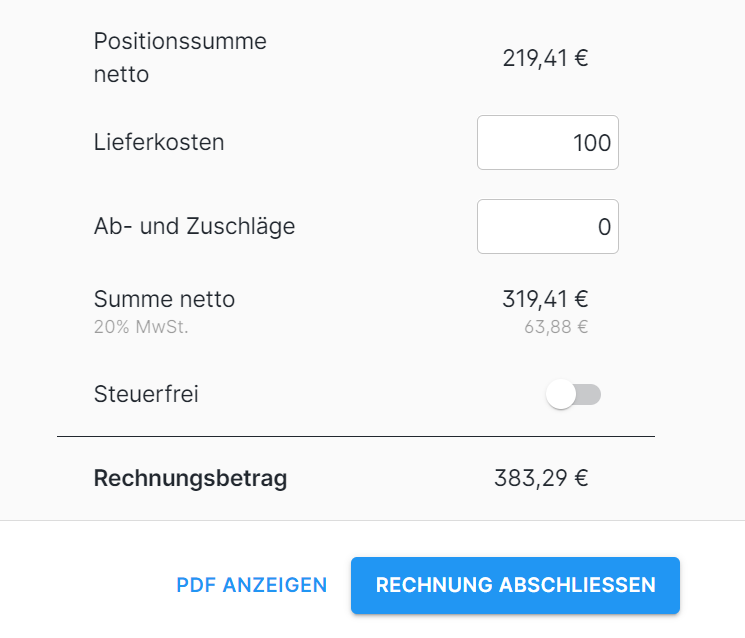Click the bold Rechnungsbetrag label
This screenshot has height=638, width=745.
[x=190, y=478]
